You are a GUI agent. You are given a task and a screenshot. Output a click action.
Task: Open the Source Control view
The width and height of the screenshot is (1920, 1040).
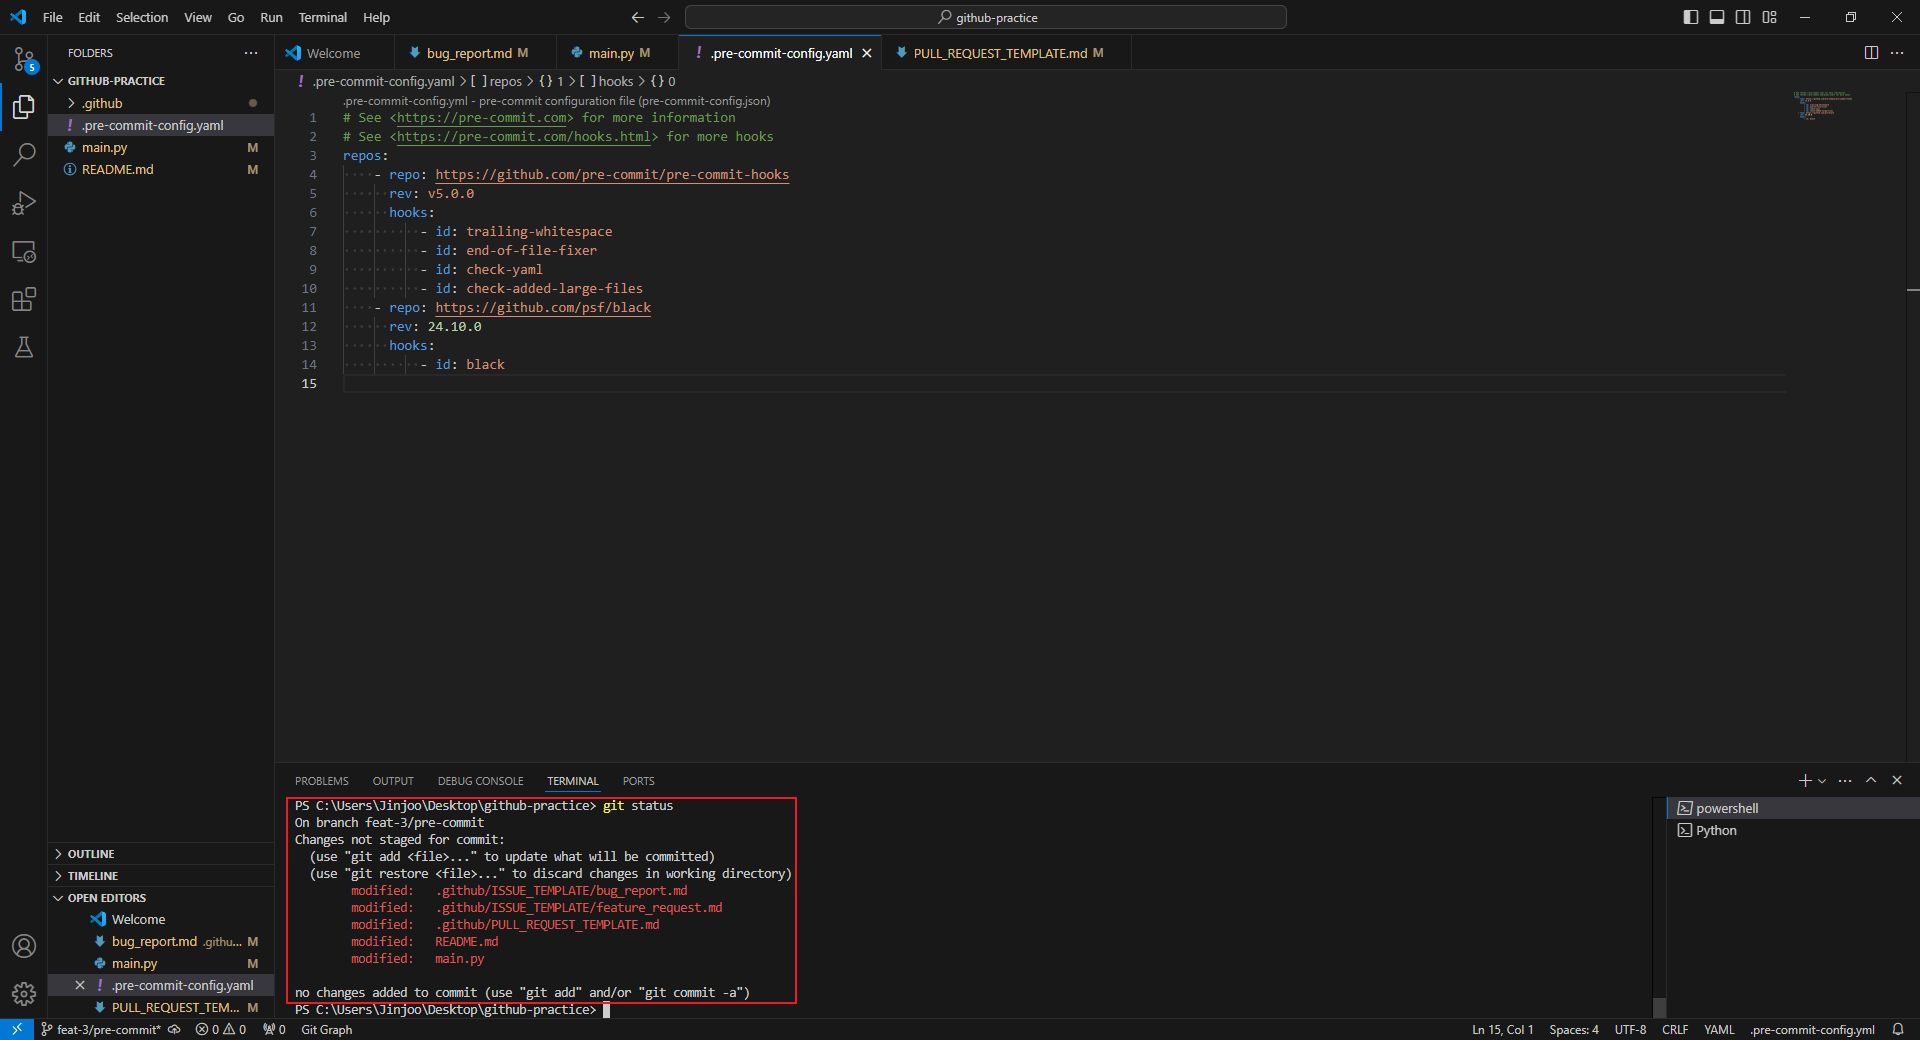click(24, 59)
